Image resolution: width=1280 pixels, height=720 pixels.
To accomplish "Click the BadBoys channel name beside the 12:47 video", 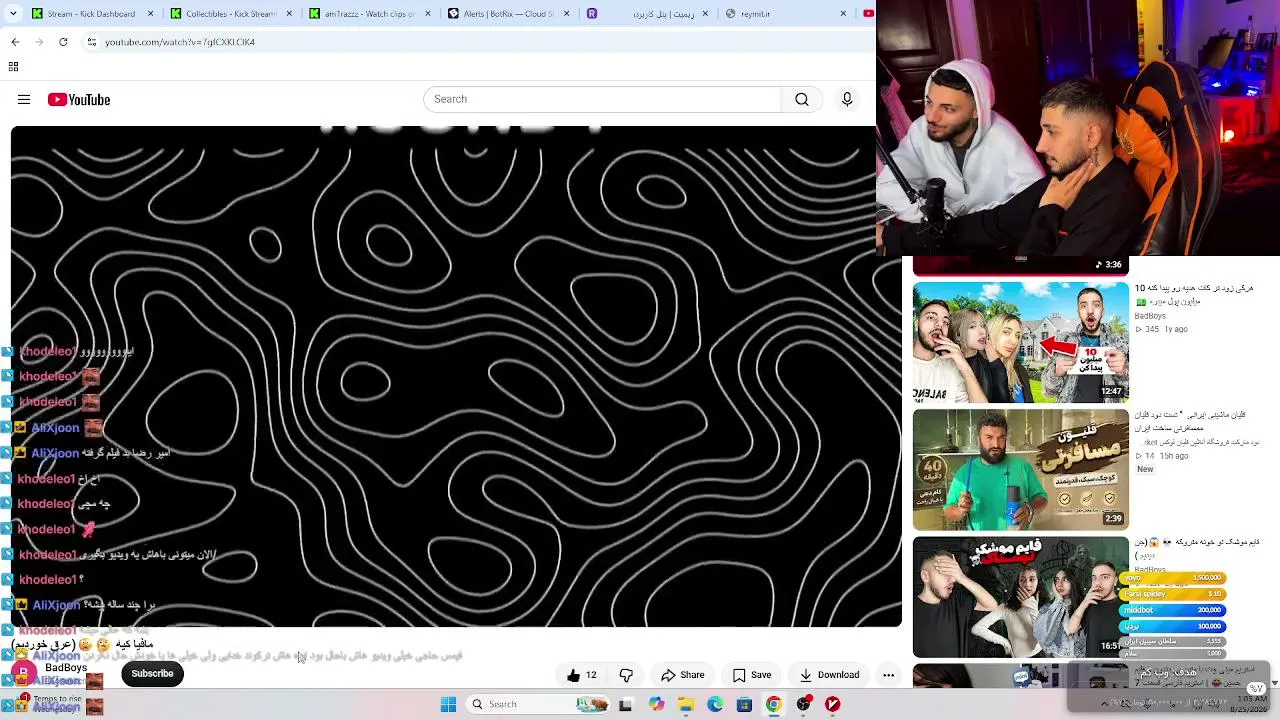I will click(x=1150, y=316).
